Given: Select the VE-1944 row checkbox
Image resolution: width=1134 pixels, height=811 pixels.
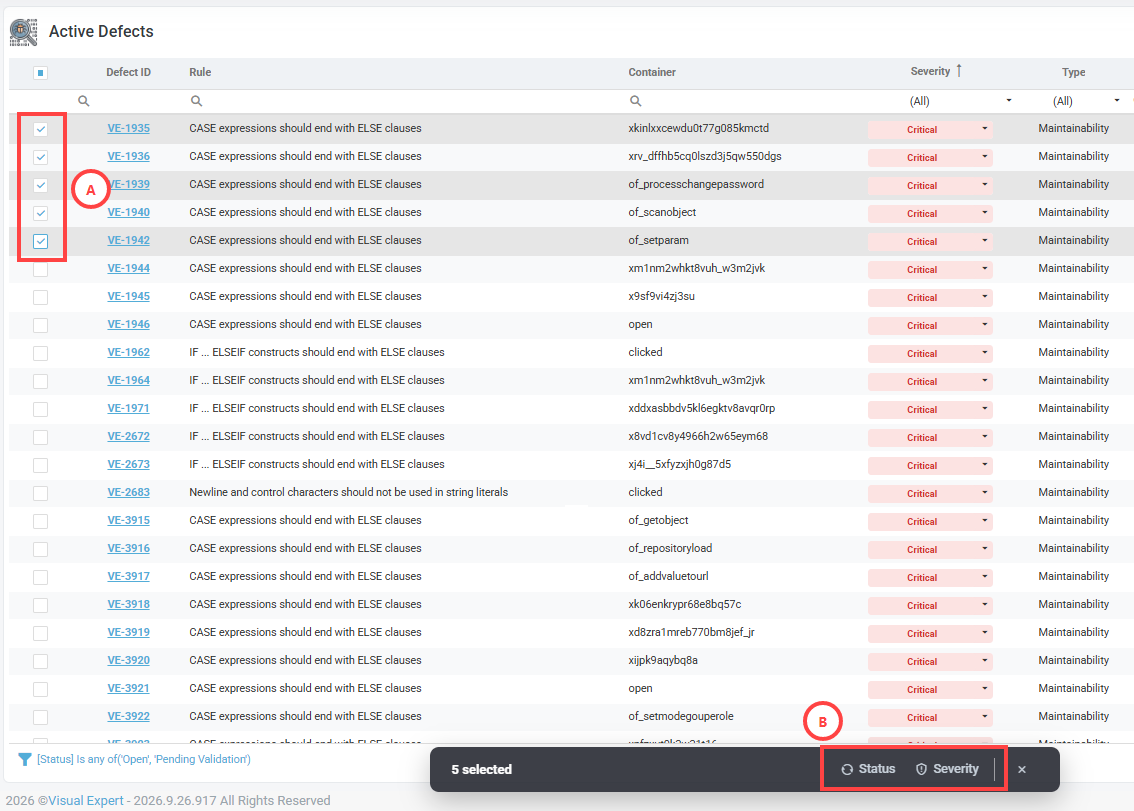Looking at the screenshot, I should pyautogui.click(x=40, y=269).
